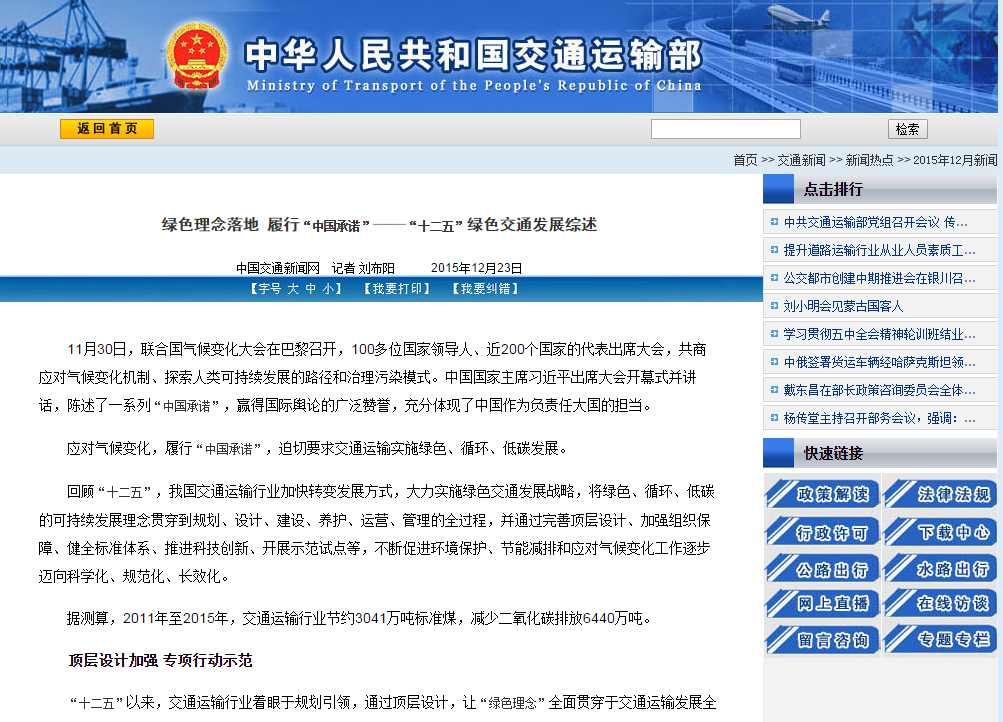
Task: Click the source text 中国交通新闻网
Action: 278,268
